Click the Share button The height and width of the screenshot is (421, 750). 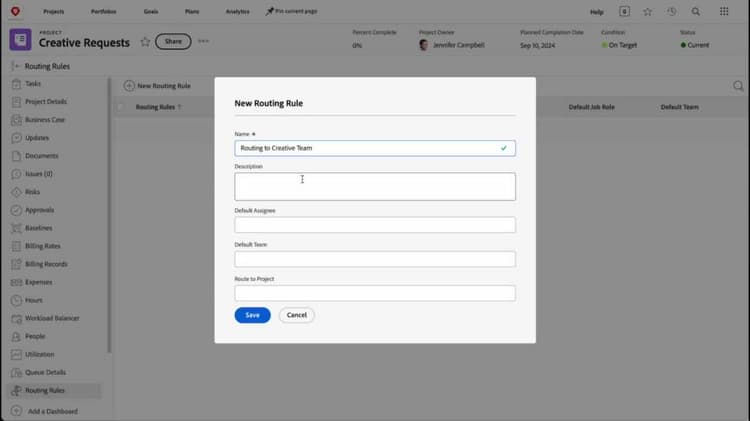coord(173,42)
